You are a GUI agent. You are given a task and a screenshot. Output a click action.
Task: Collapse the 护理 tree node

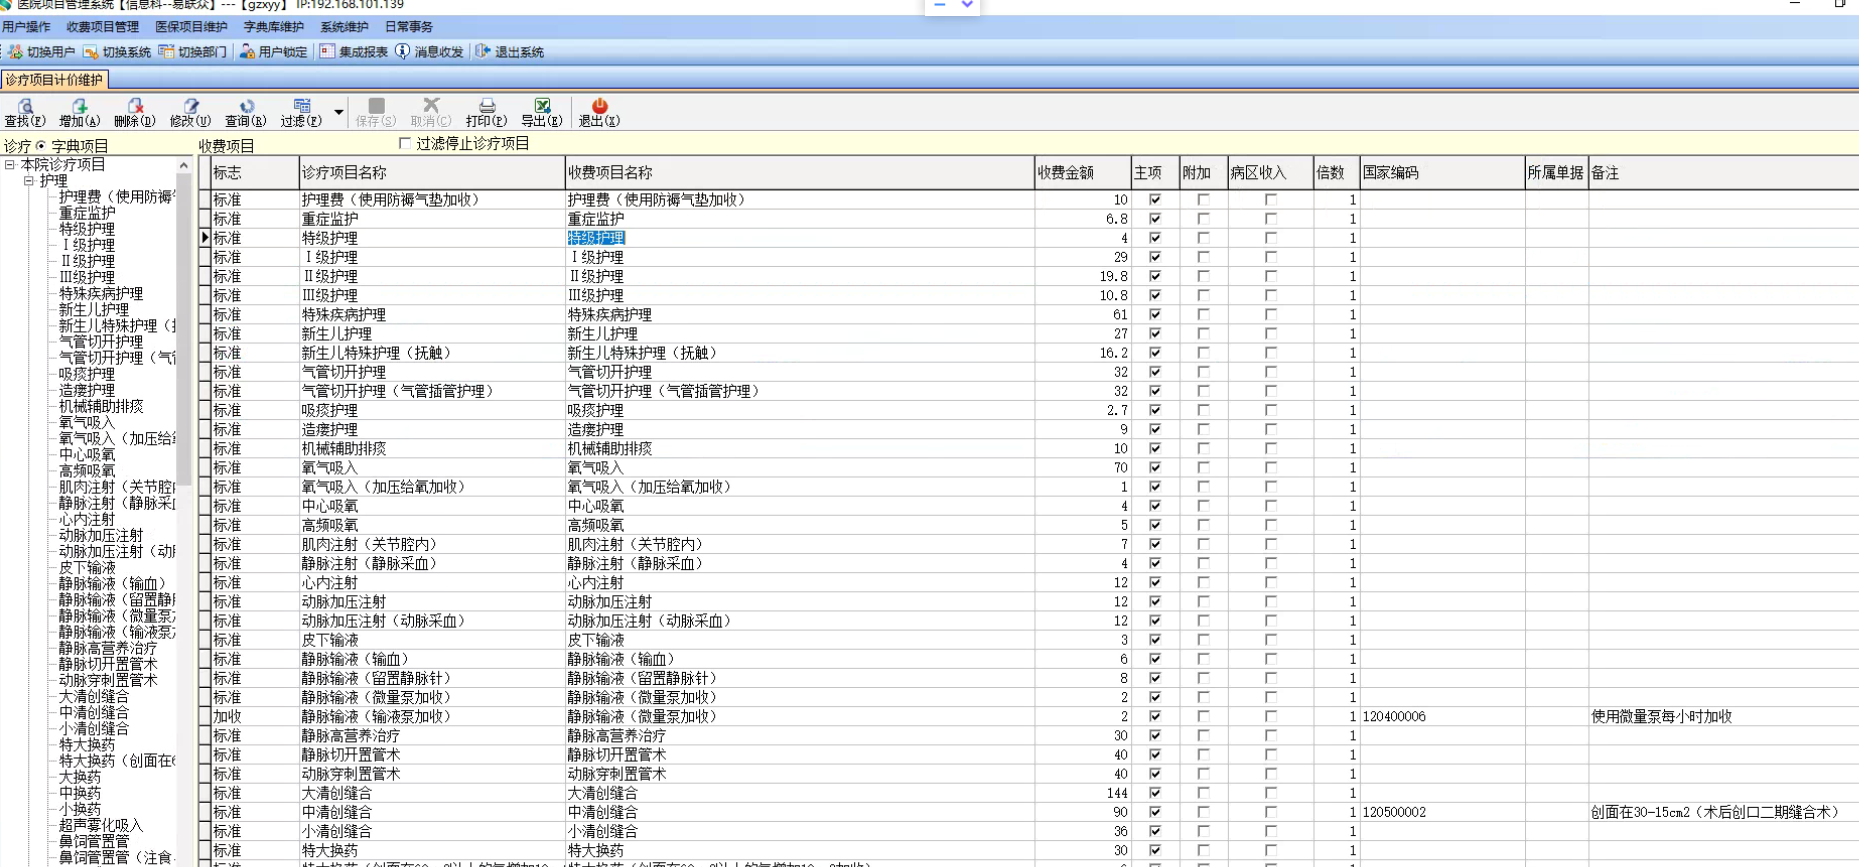click(29, 181)
